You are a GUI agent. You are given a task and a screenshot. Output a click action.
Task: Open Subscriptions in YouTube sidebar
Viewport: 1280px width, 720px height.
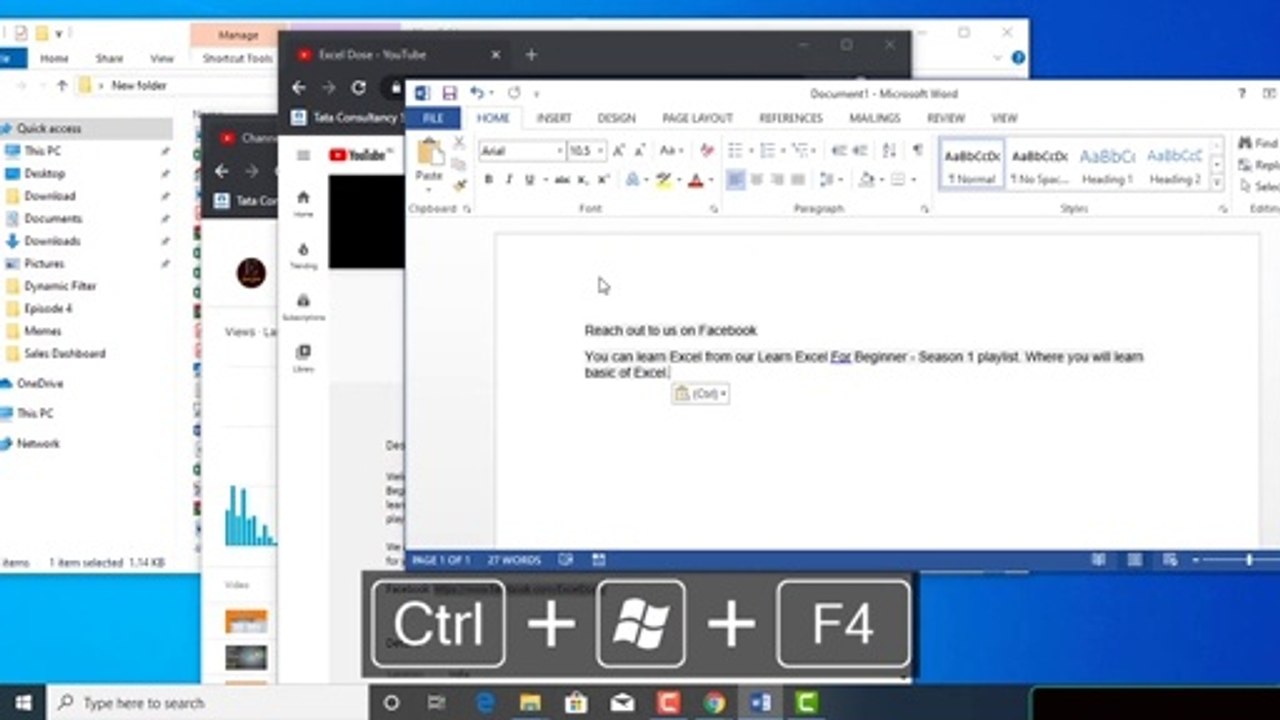click(x=304, y=307)
